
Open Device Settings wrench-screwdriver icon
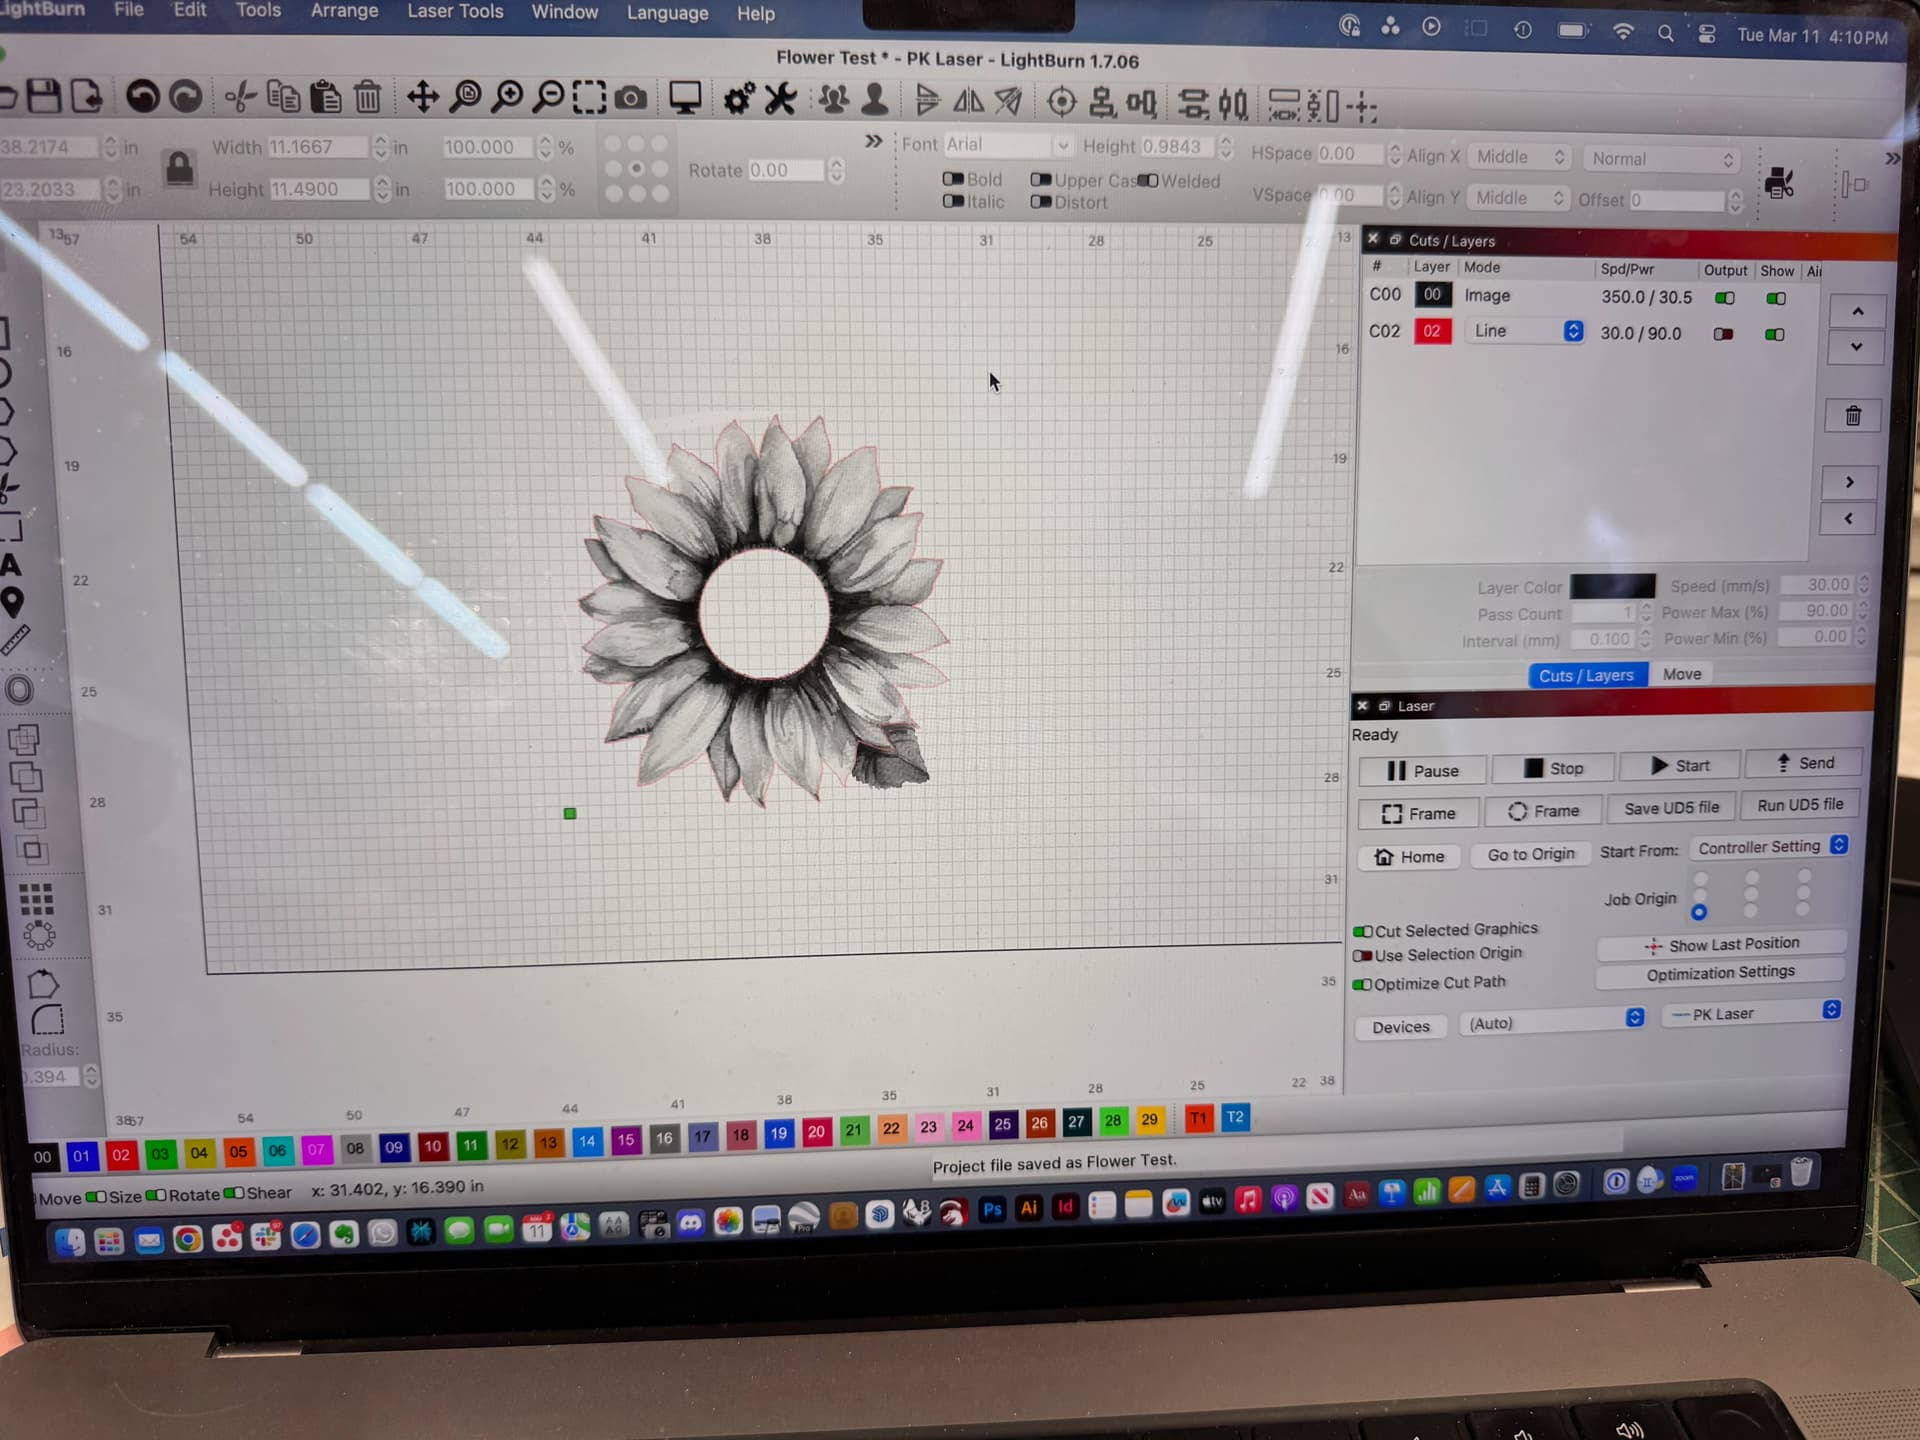pyautogui.click(x=780, y=99)
